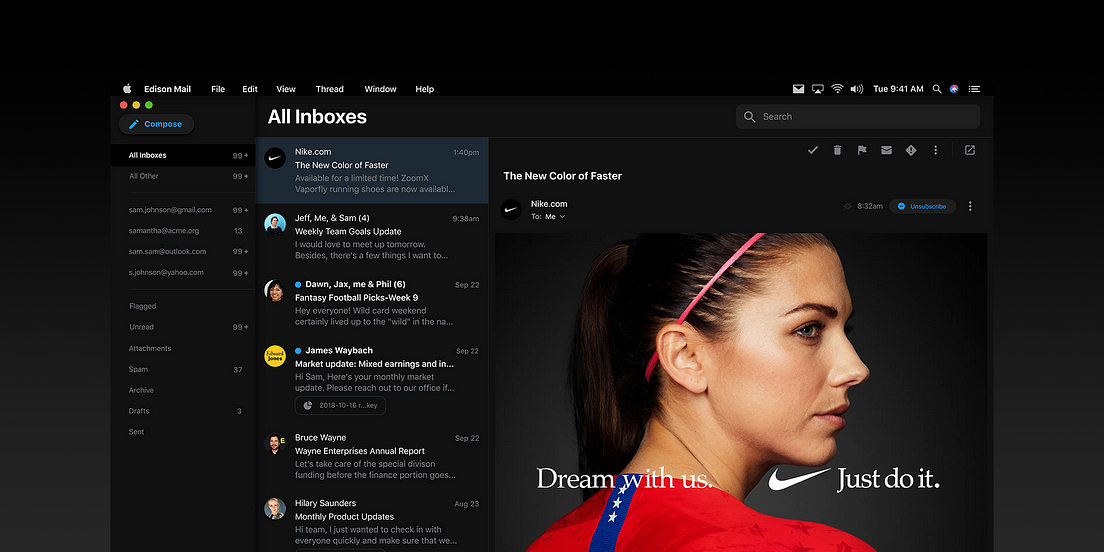Mark the message unread with the envelope icon
Screen dimensions: 1104x552
(886, 150)
